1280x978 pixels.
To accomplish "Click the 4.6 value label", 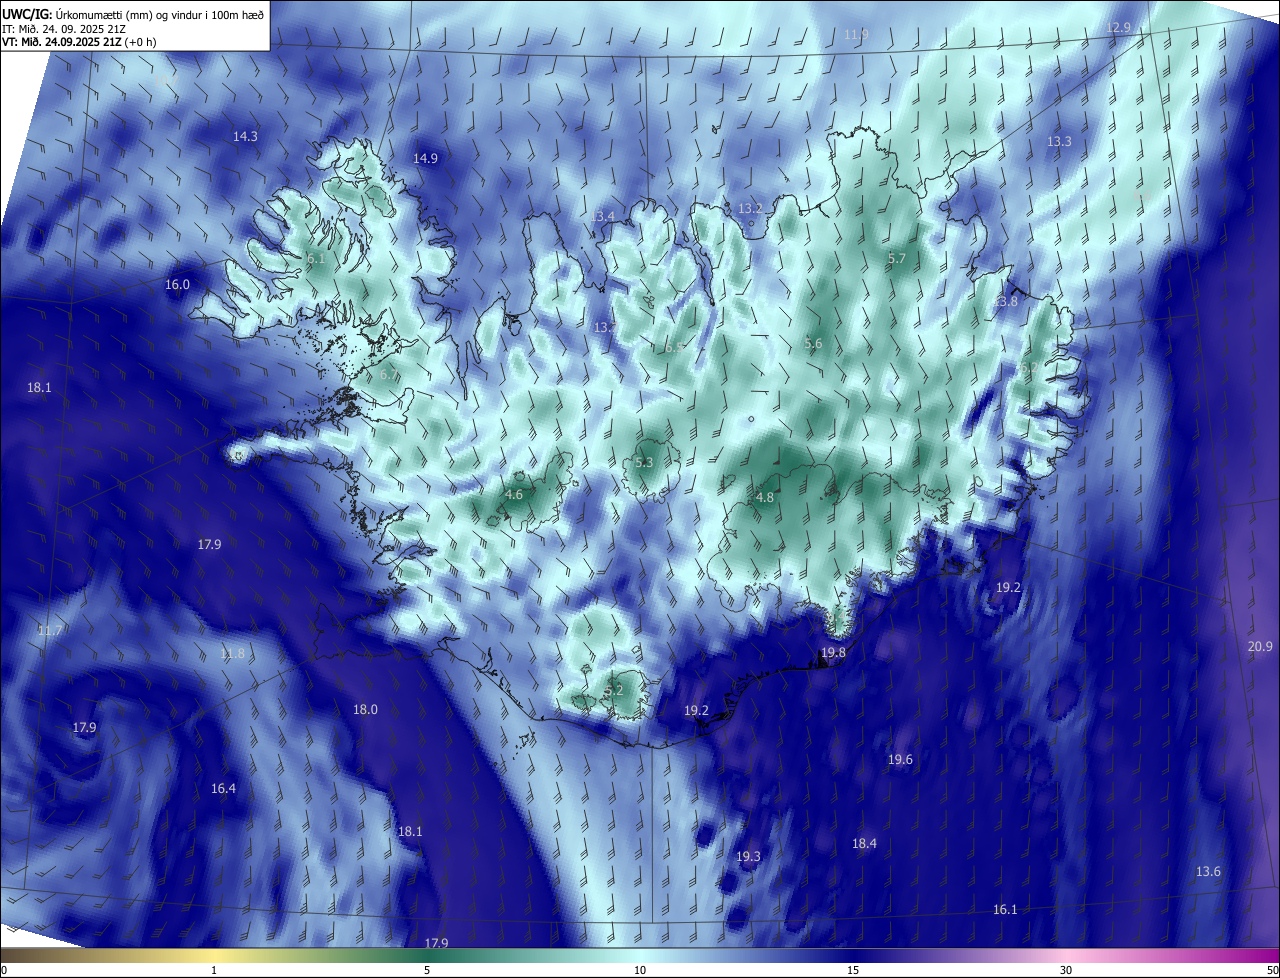I will tap(514, 495).
